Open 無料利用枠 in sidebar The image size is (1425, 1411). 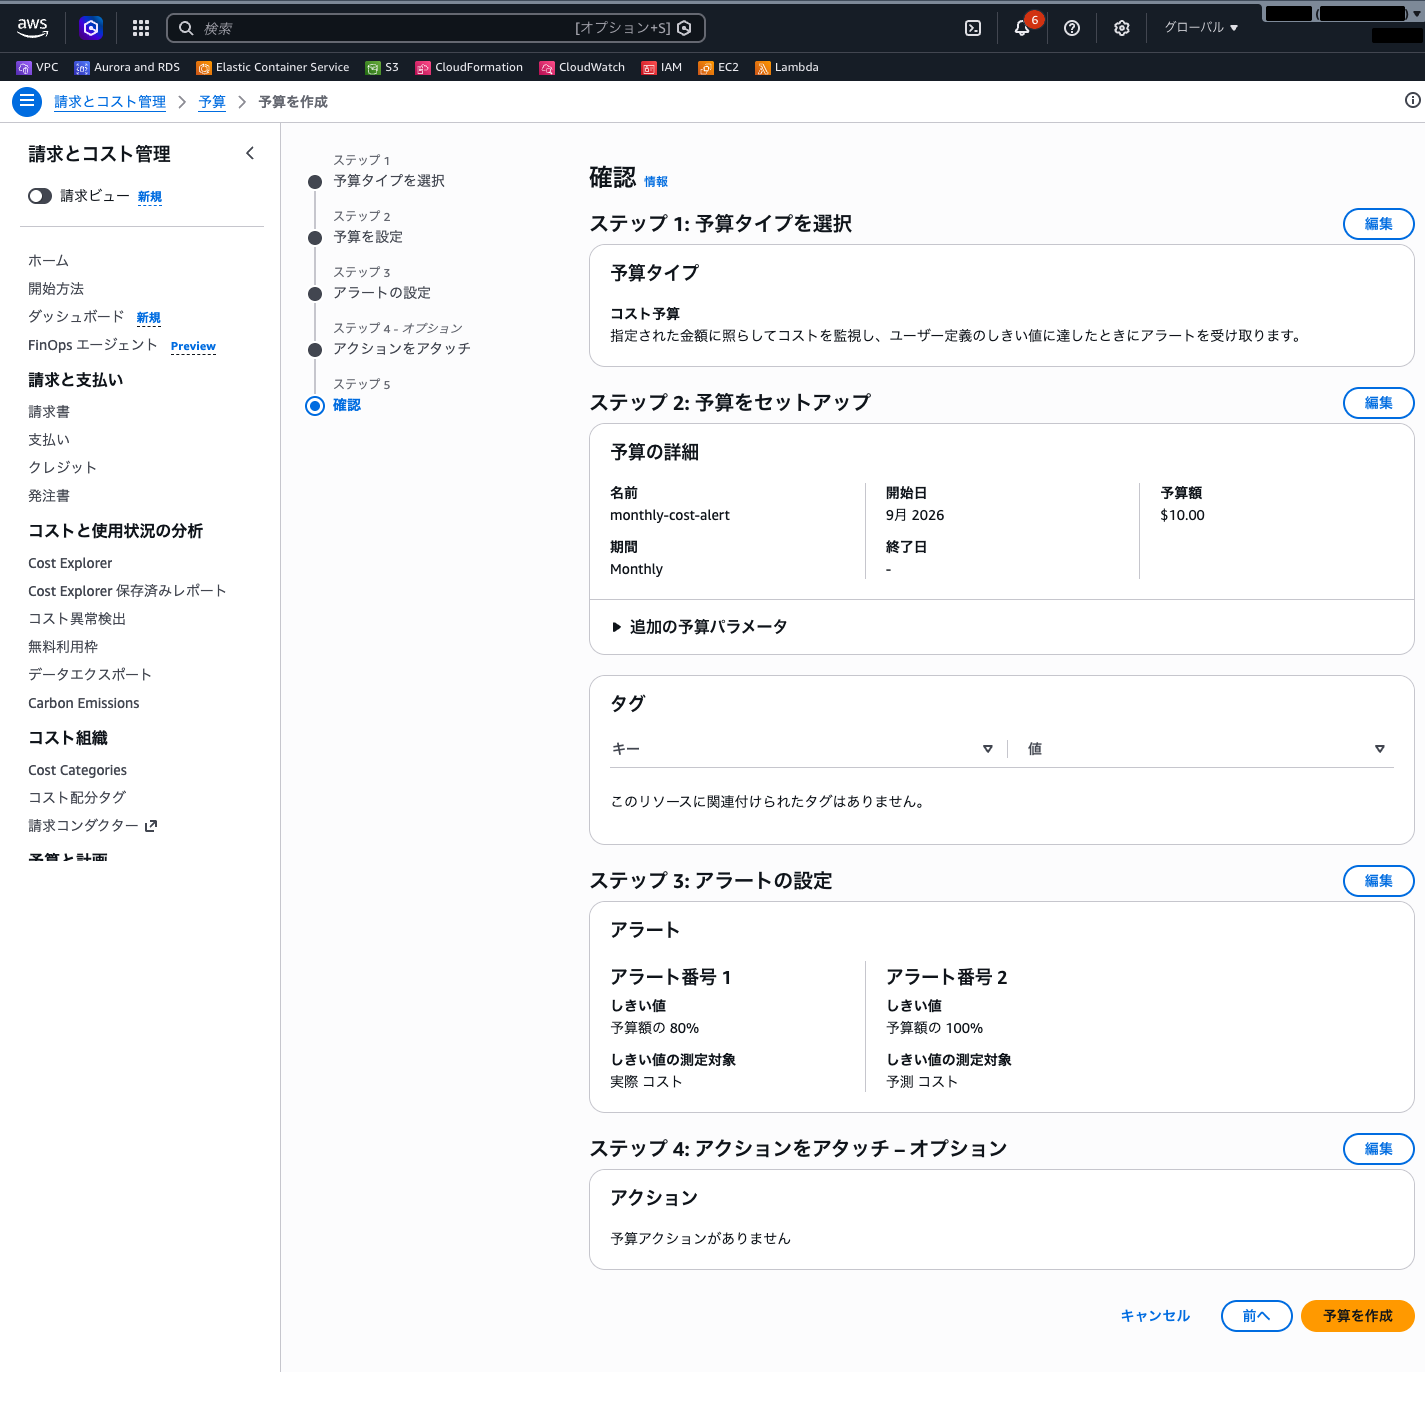pos(63,647)
